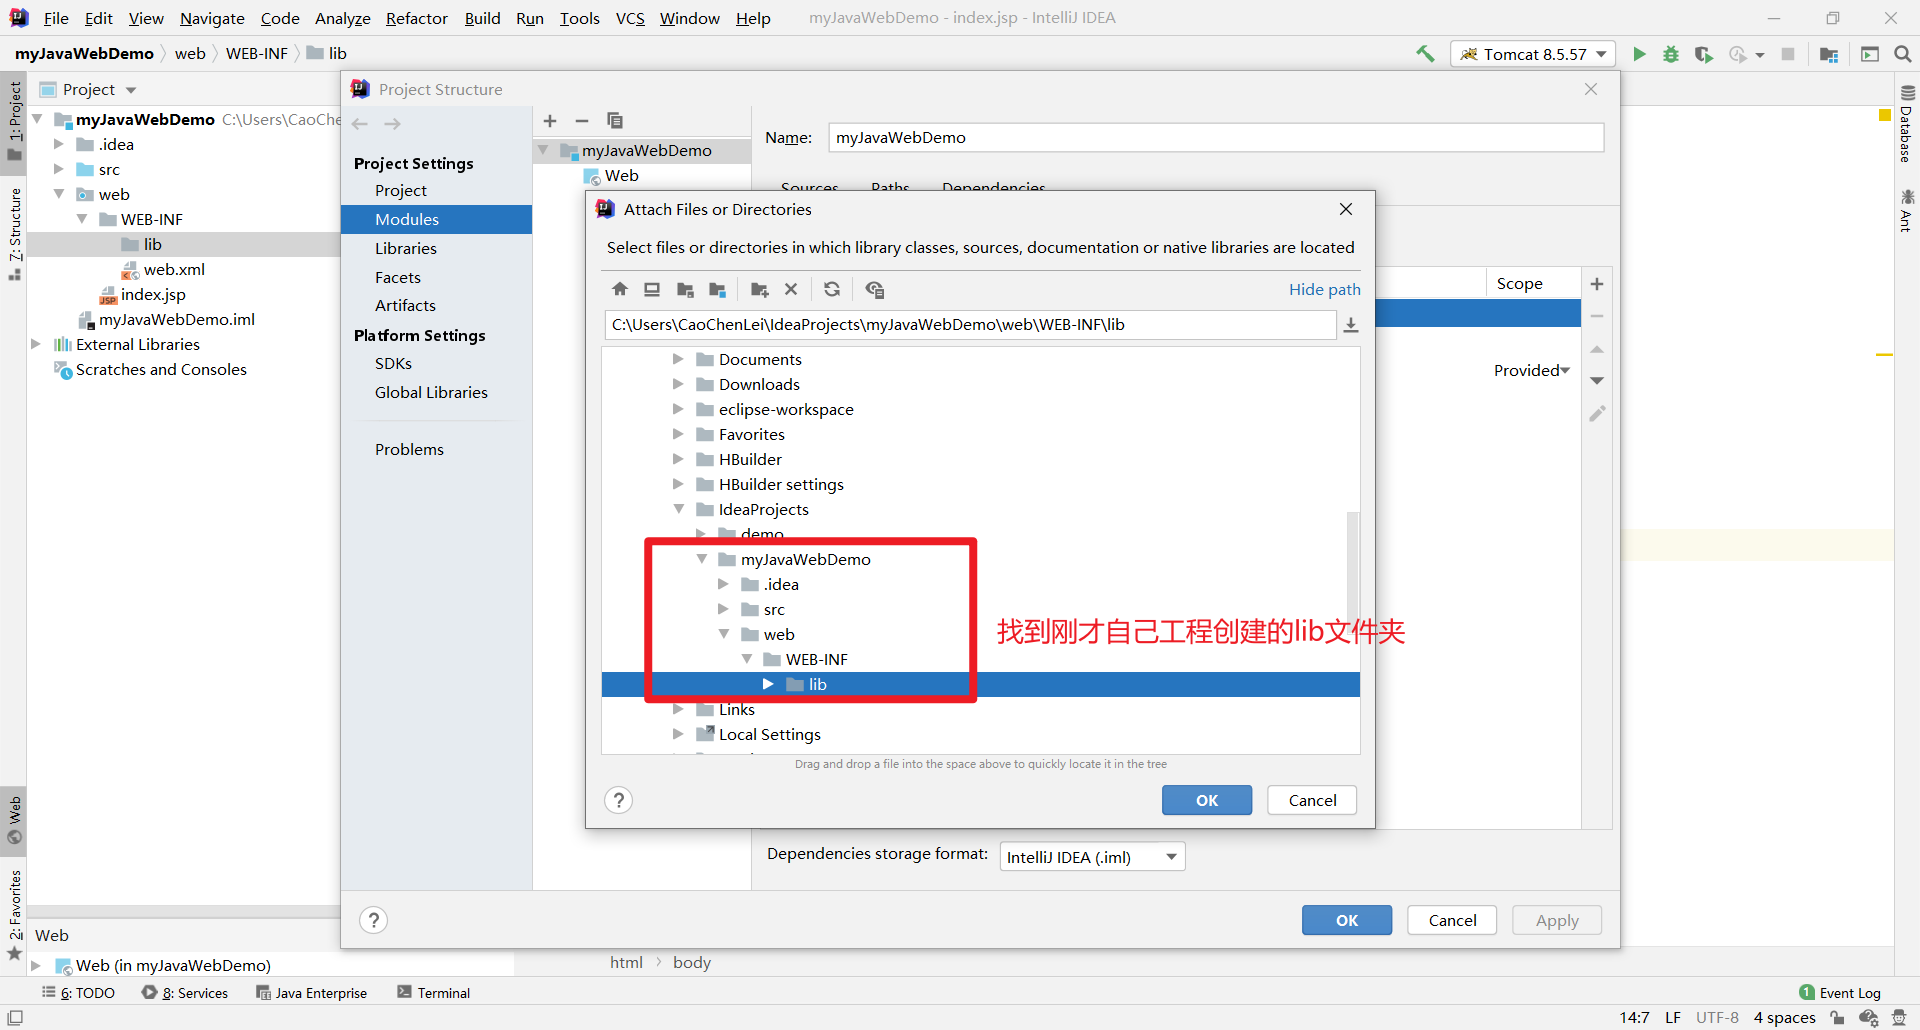Click the Delete (X) icon in file chooser toolbar
The height and width of the screenshot is (1030, 1920).
[x=791, y=290]
